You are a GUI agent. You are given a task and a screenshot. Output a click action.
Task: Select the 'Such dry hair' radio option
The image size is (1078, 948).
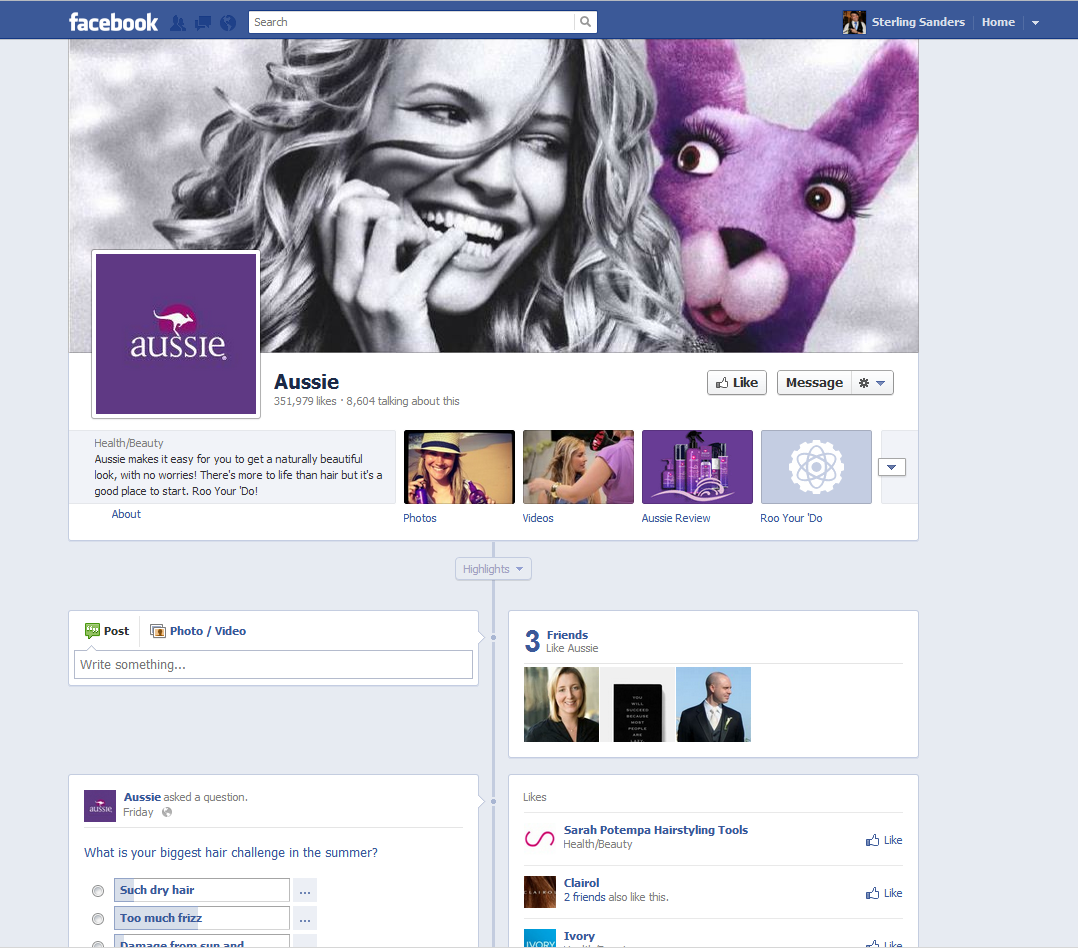(x=98, y=891)
